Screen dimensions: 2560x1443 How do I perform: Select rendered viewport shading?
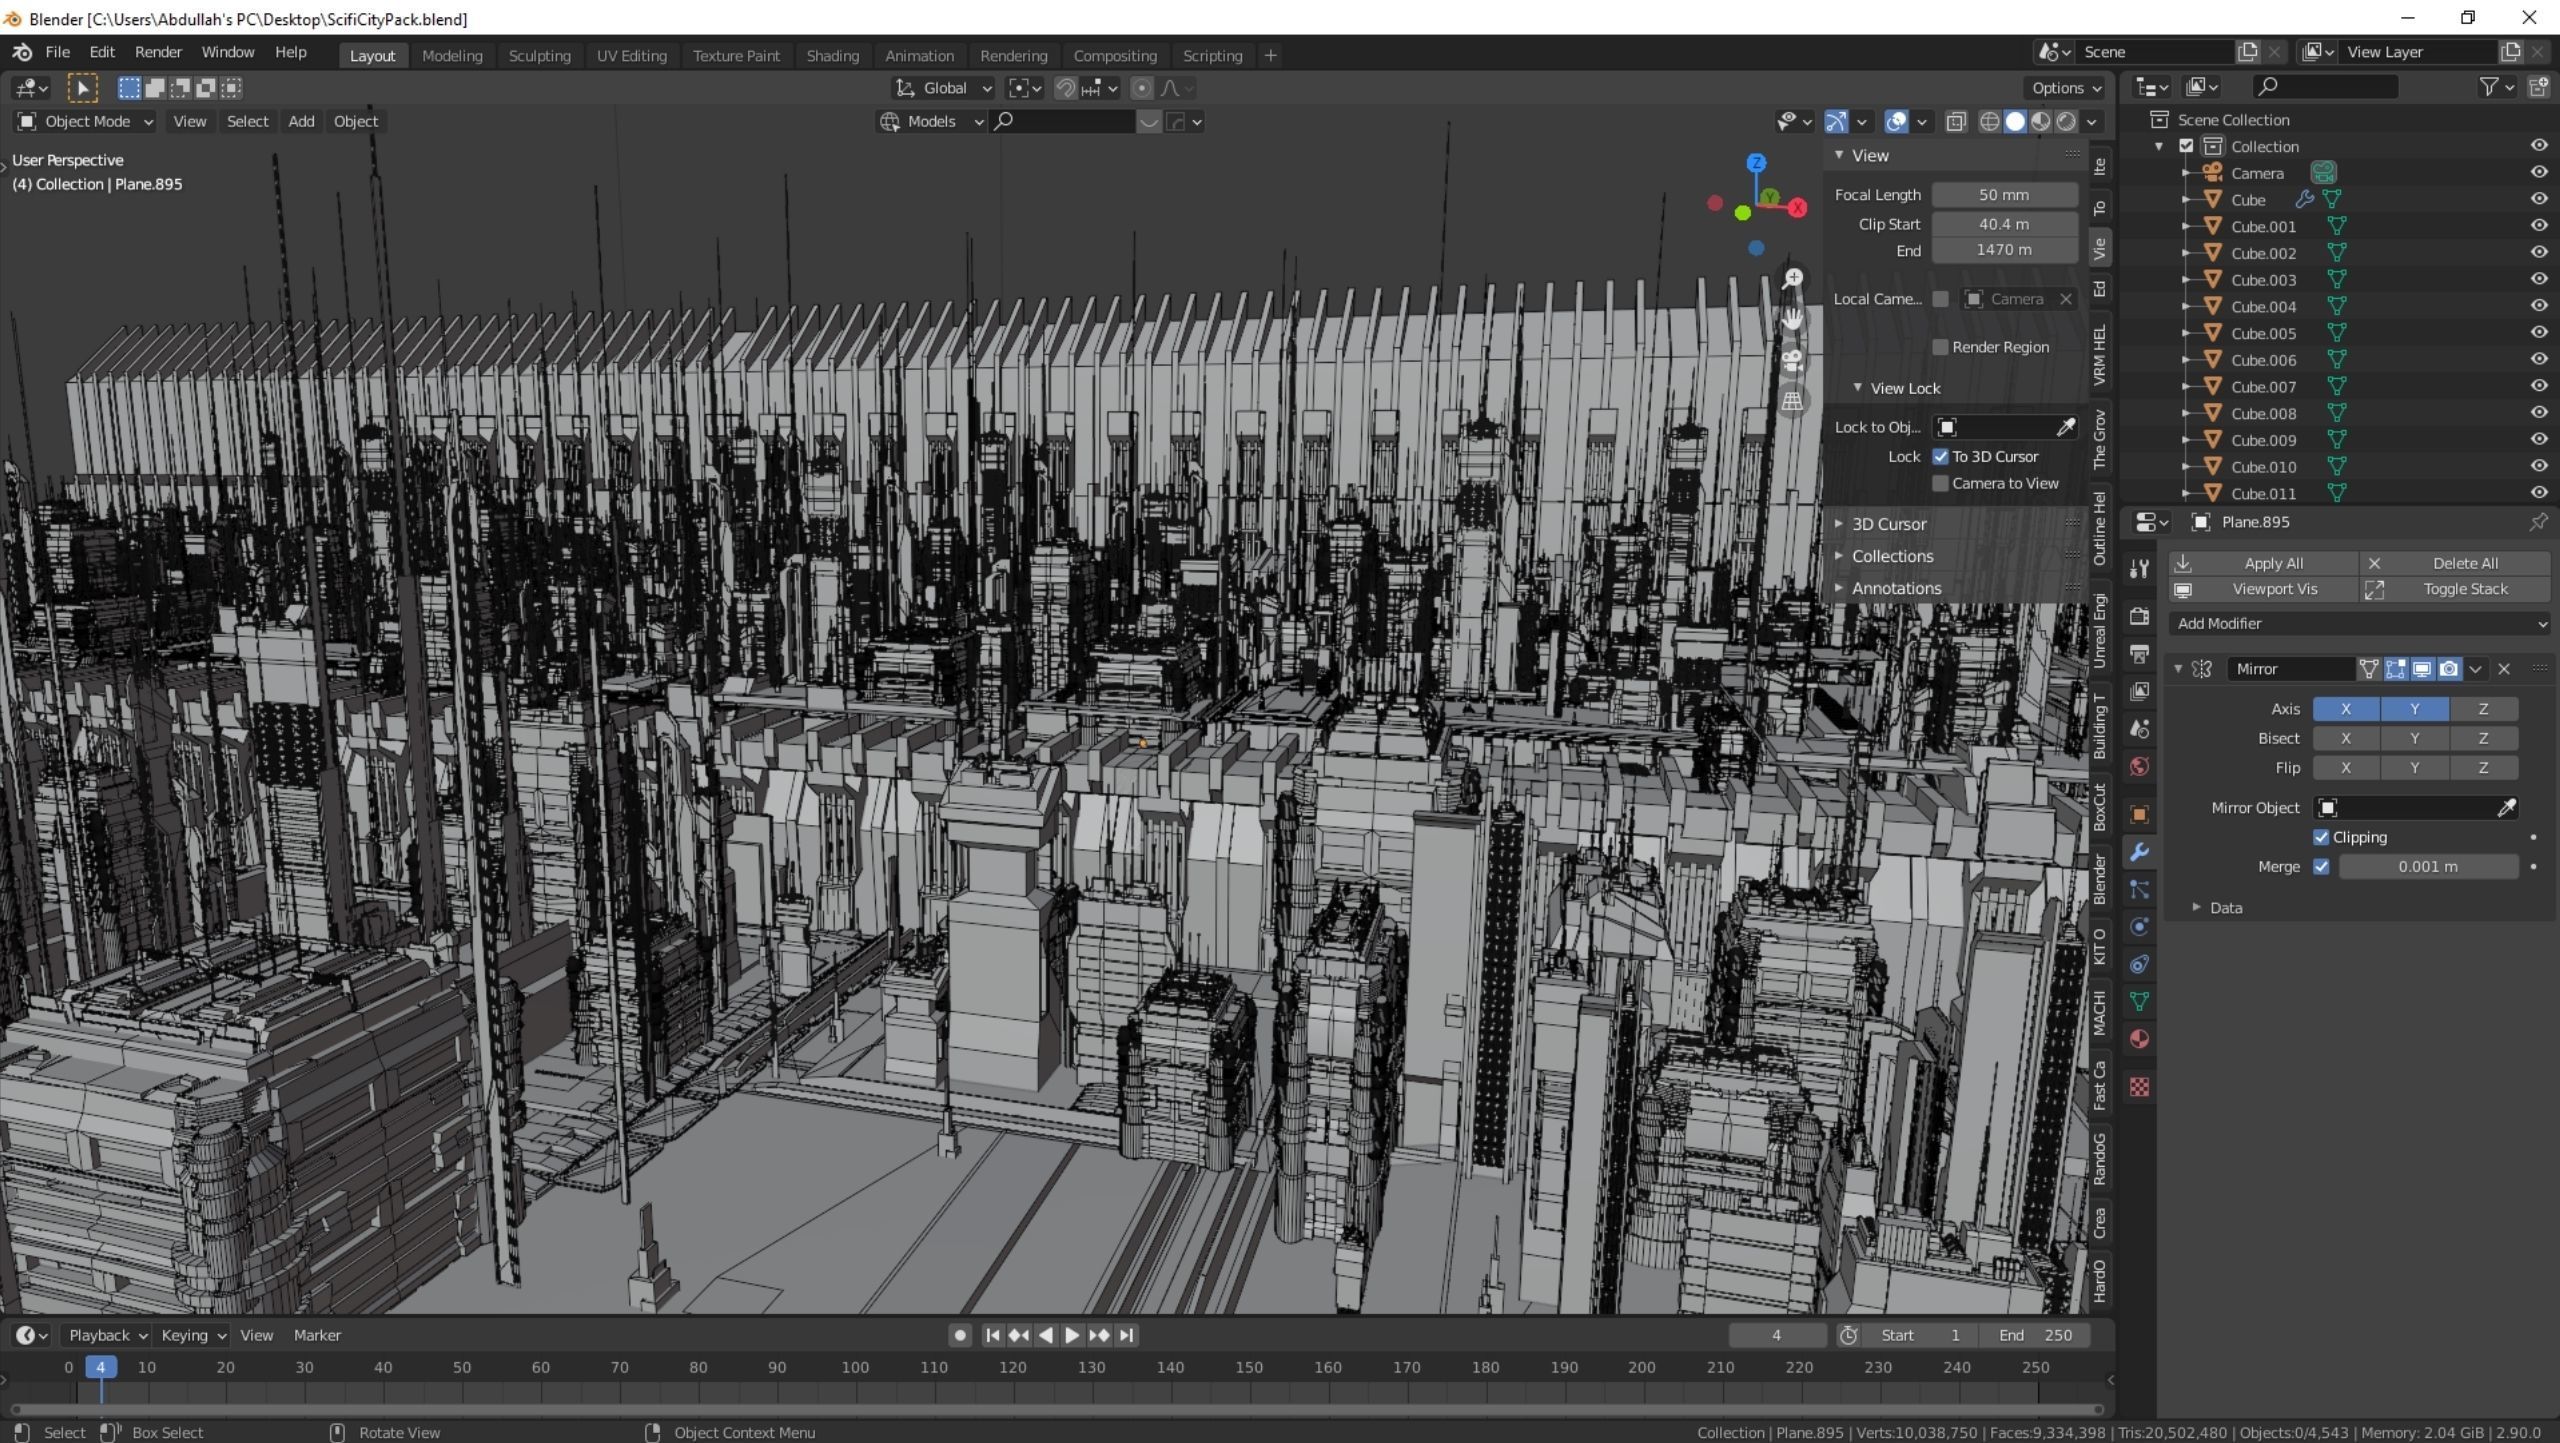2066,121
